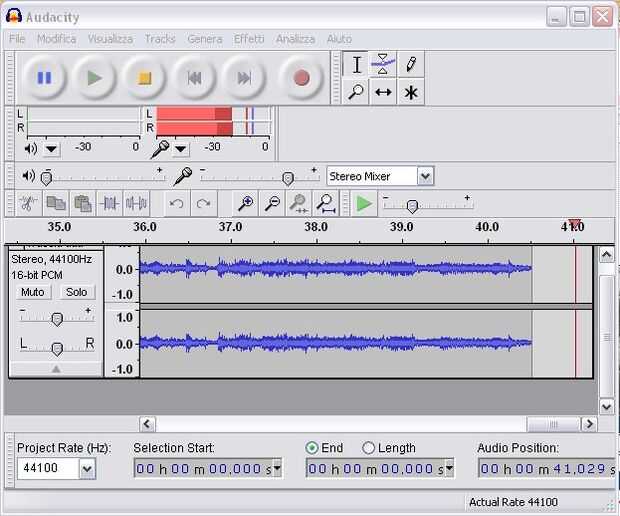Open the Analizza menu
The height and width of the screenshot is (516, 620).
point(295,39)
